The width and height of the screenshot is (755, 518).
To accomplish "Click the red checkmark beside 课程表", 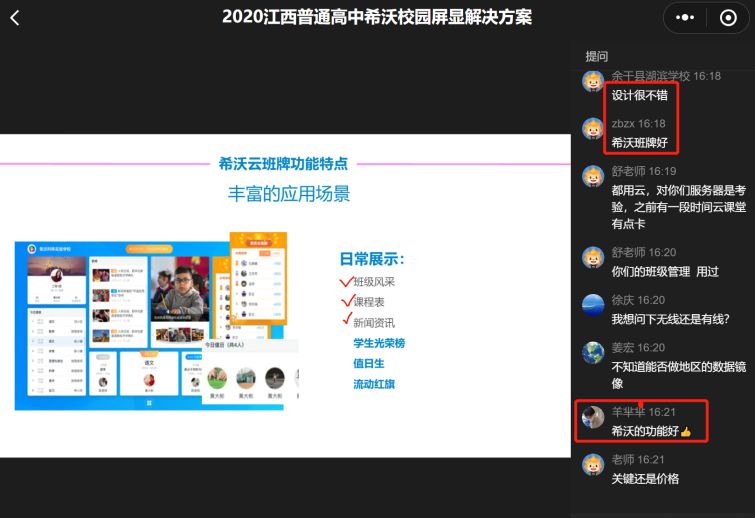I will [347, 301].
